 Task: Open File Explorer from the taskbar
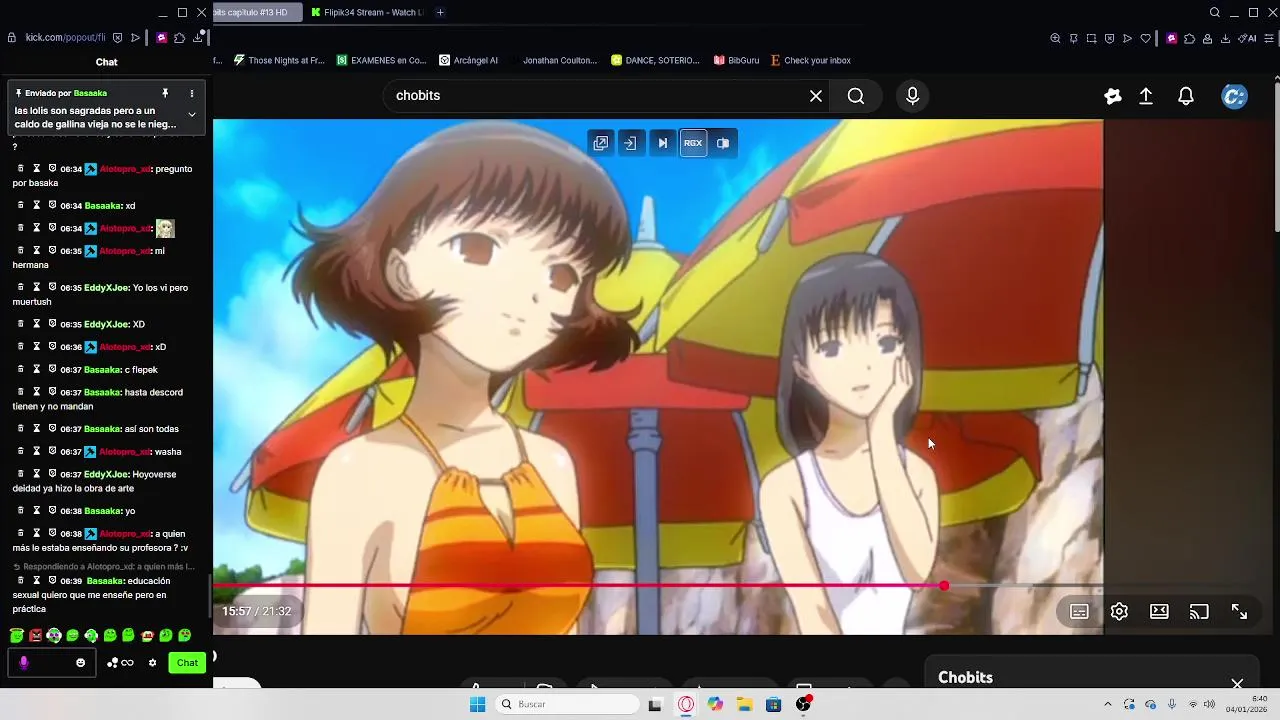pos(744,704)
